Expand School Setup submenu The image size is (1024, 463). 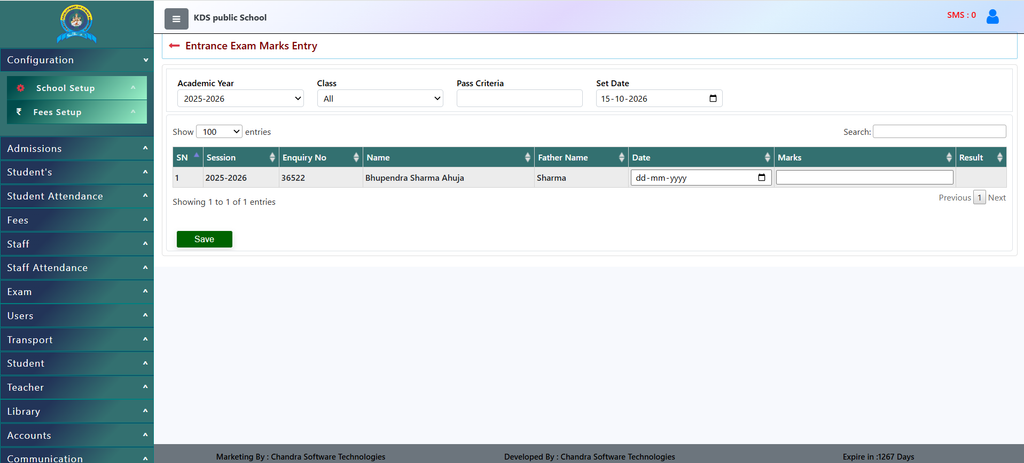77,88
